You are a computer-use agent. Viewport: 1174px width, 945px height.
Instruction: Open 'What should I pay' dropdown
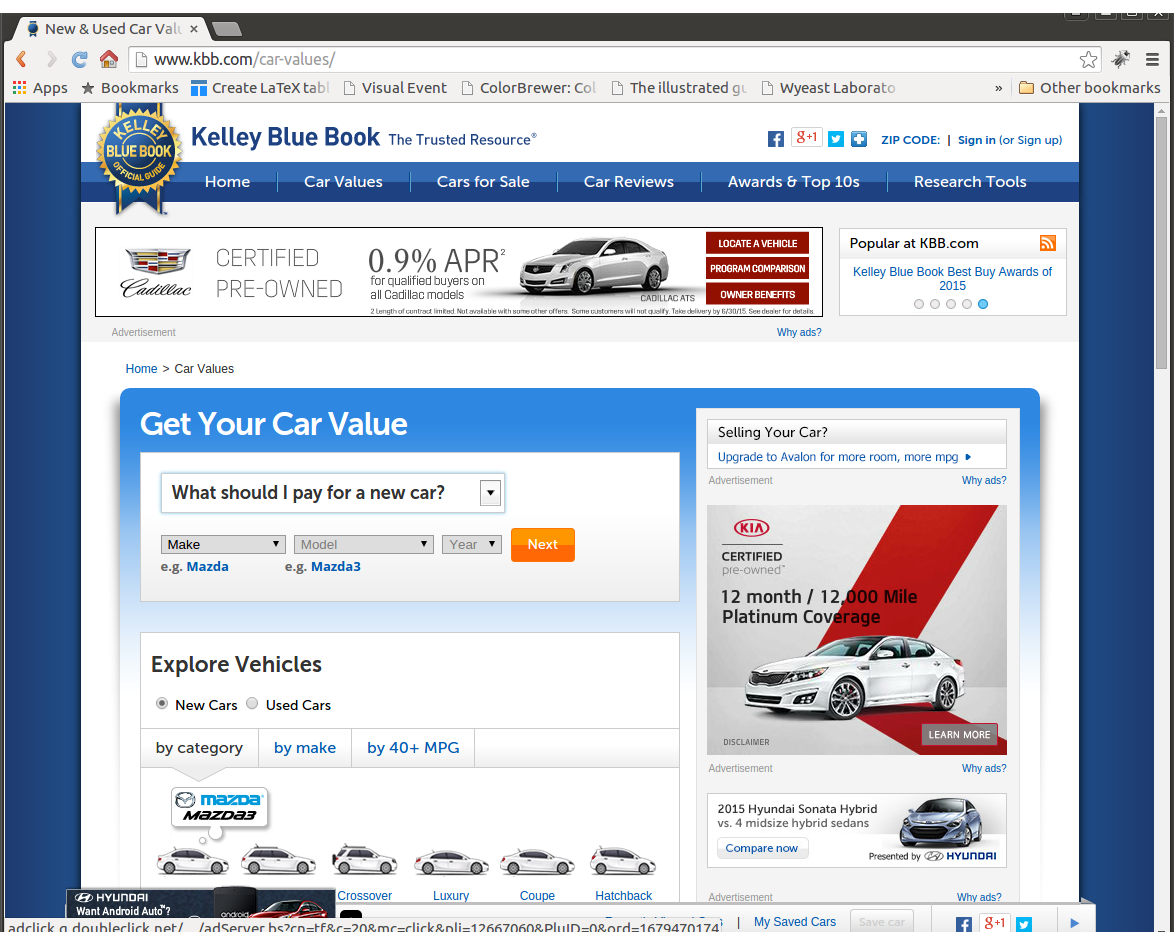(332, 493)
